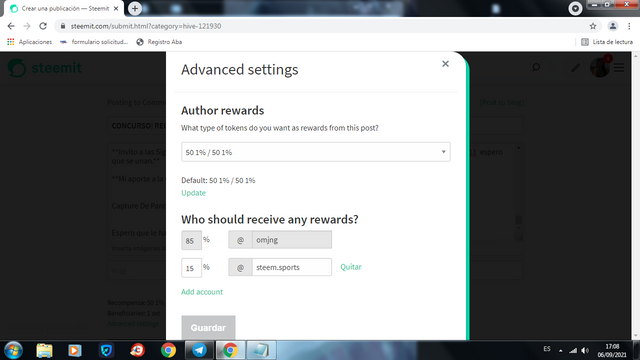Open Lista de lectura reading list

coord(607,42)
